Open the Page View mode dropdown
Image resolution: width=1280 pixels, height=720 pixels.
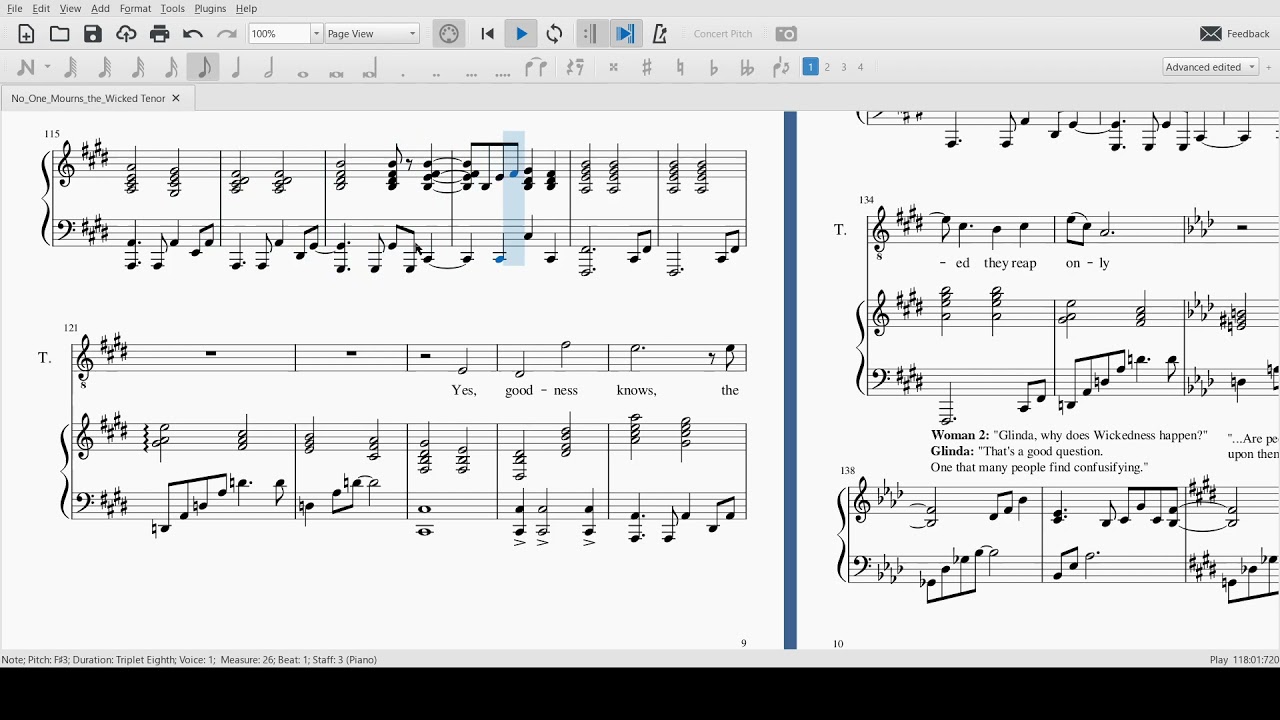372,34
